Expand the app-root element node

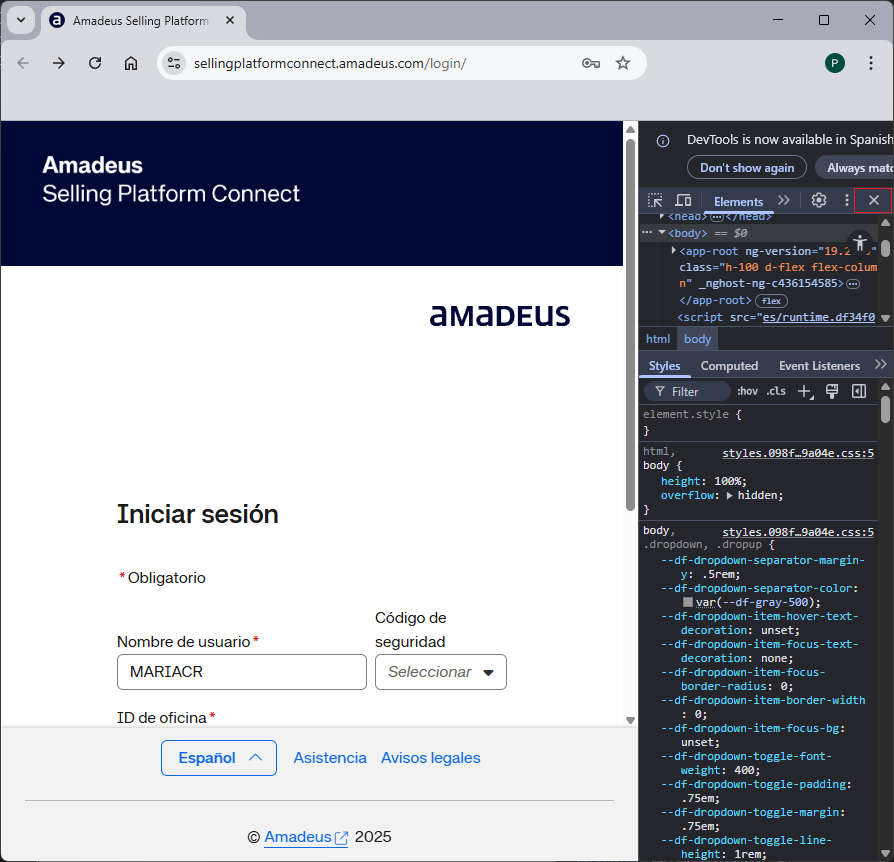tap(673, 250)
